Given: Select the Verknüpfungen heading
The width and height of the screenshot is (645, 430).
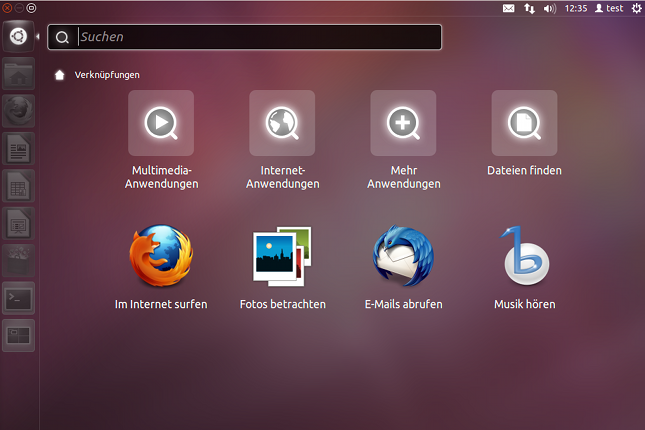Looking at the screenshot, I should [x=107, y=75].
